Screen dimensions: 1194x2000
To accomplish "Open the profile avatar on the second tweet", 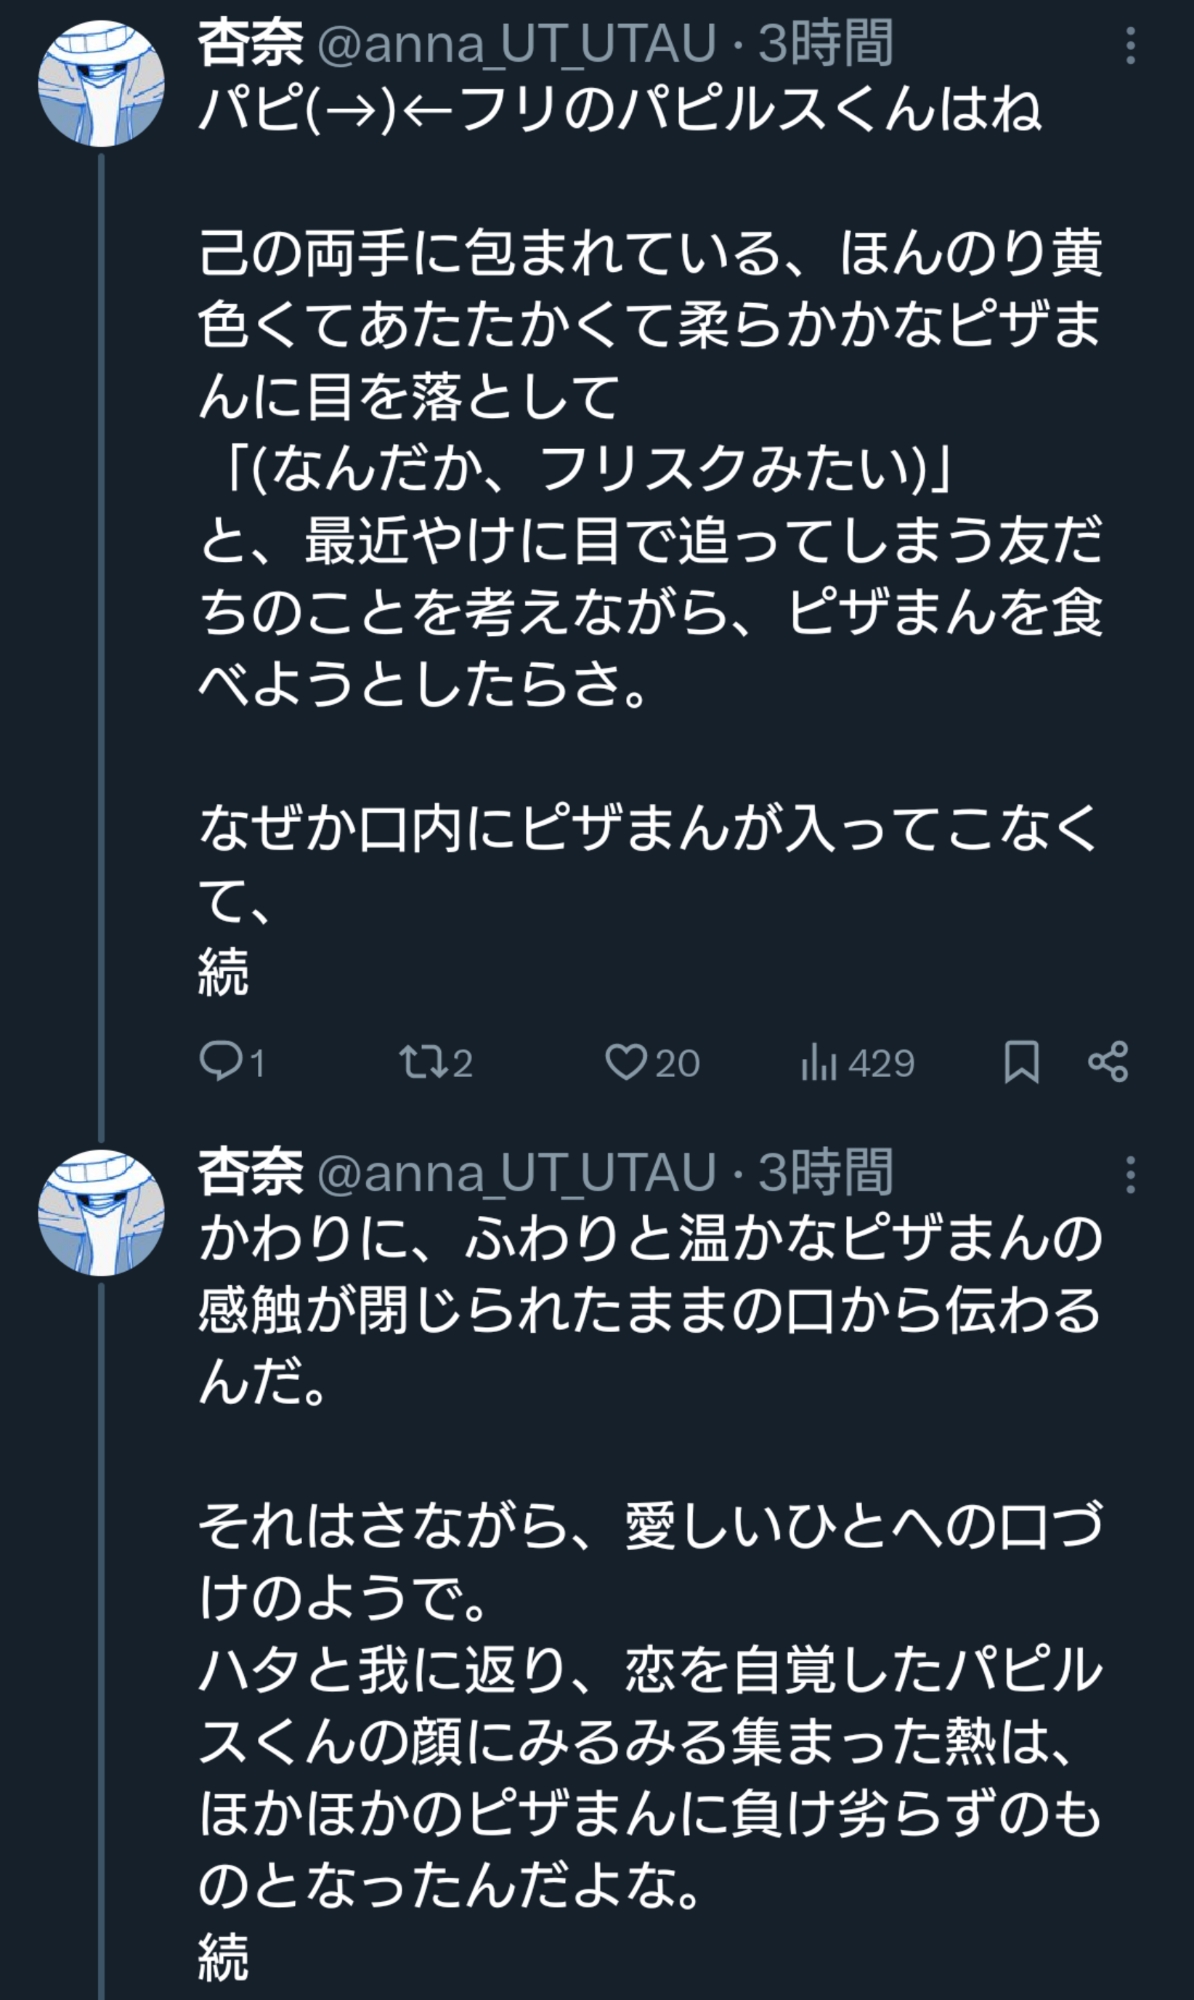I will point(101,1212).
